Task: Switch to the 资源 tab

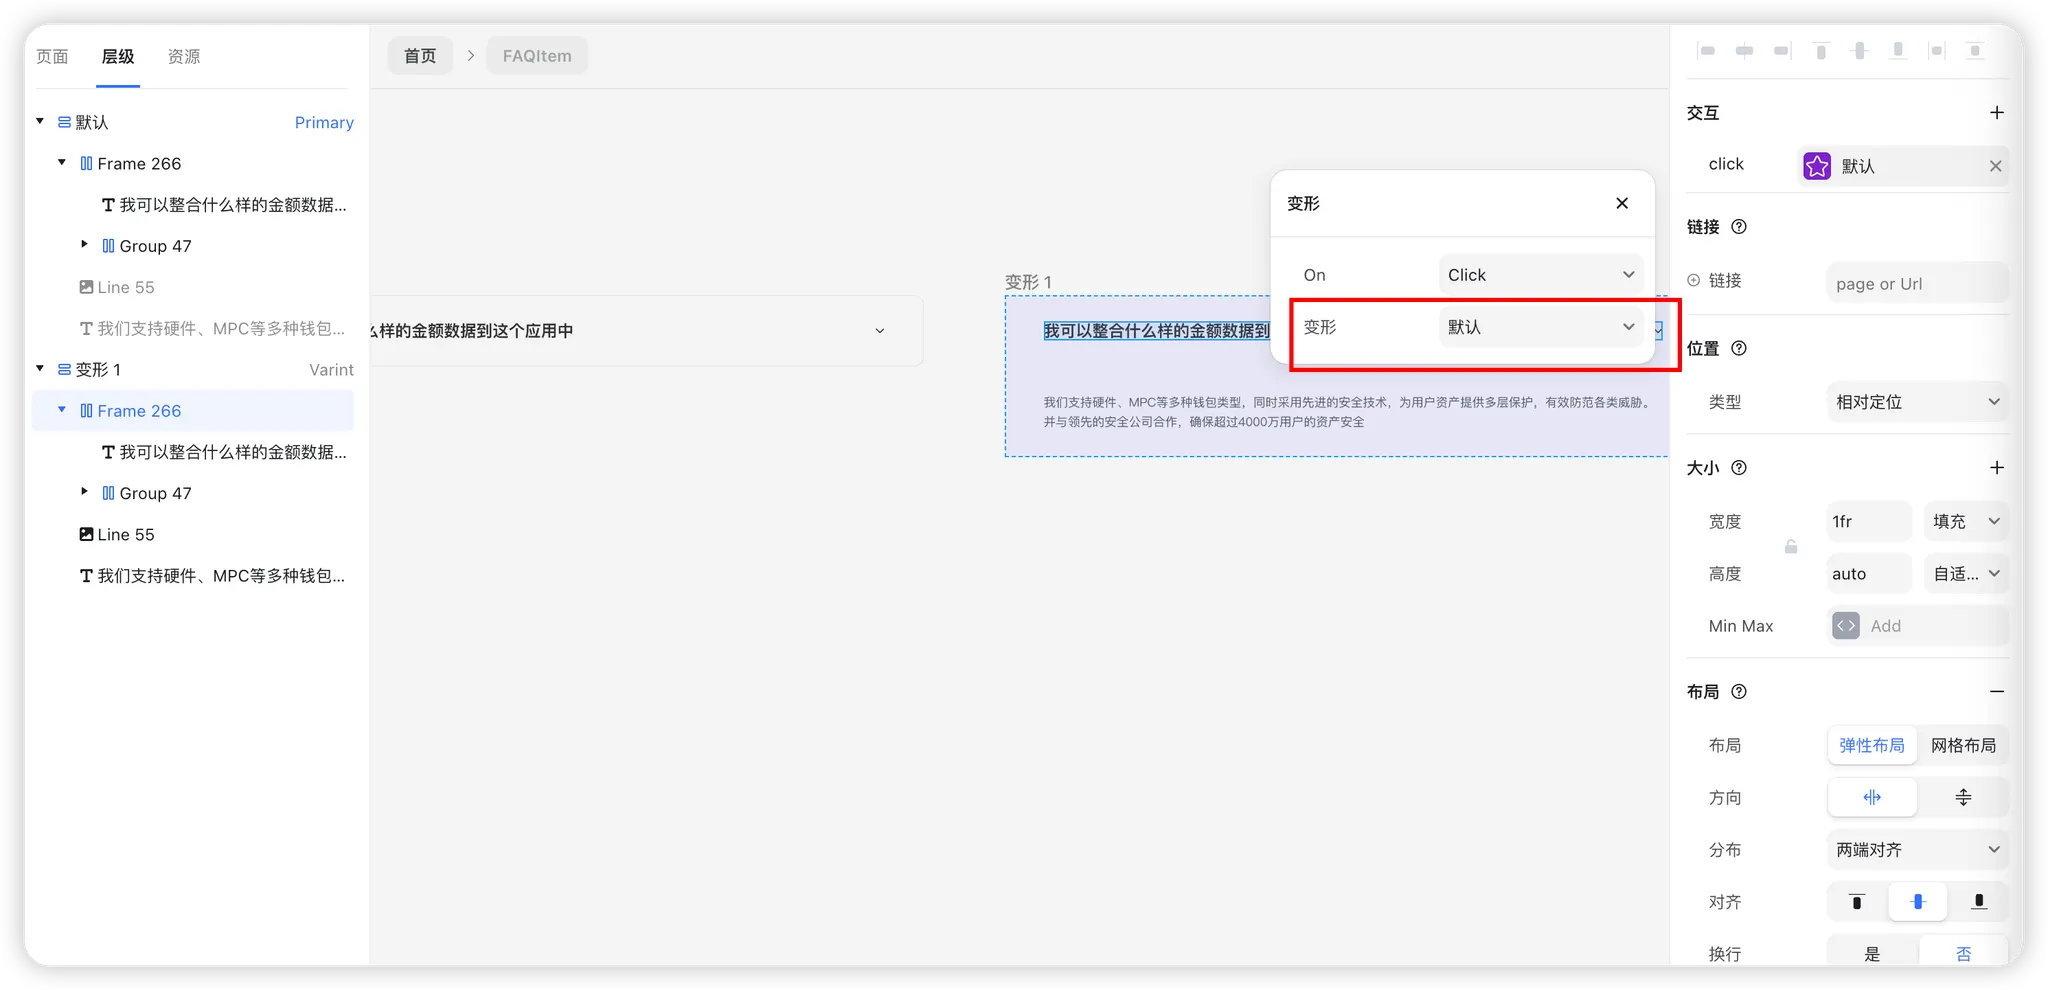Action: tap(184, 57)
